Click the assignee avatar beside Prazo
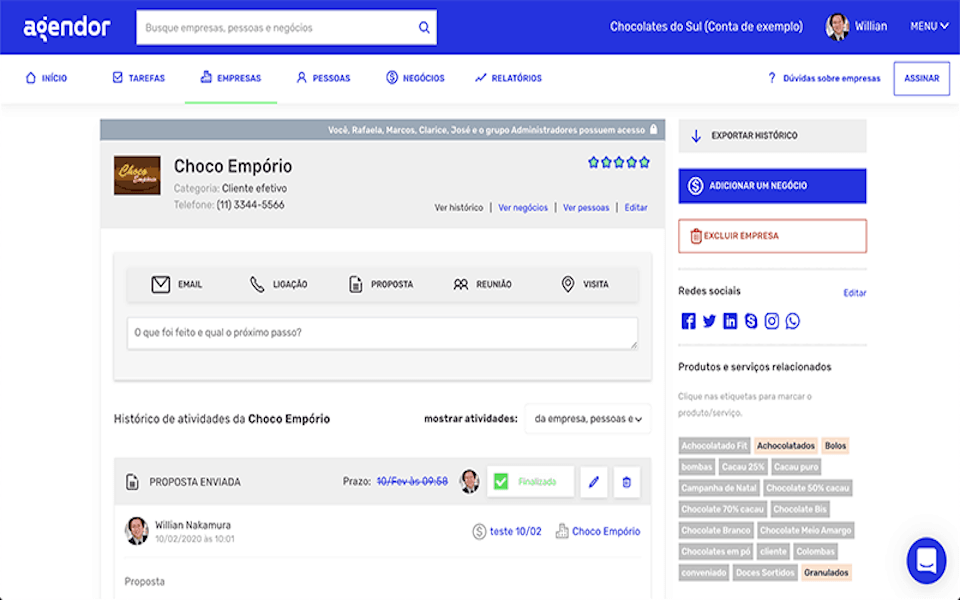This screenshot has height=600, width=960. coord(470,482)
